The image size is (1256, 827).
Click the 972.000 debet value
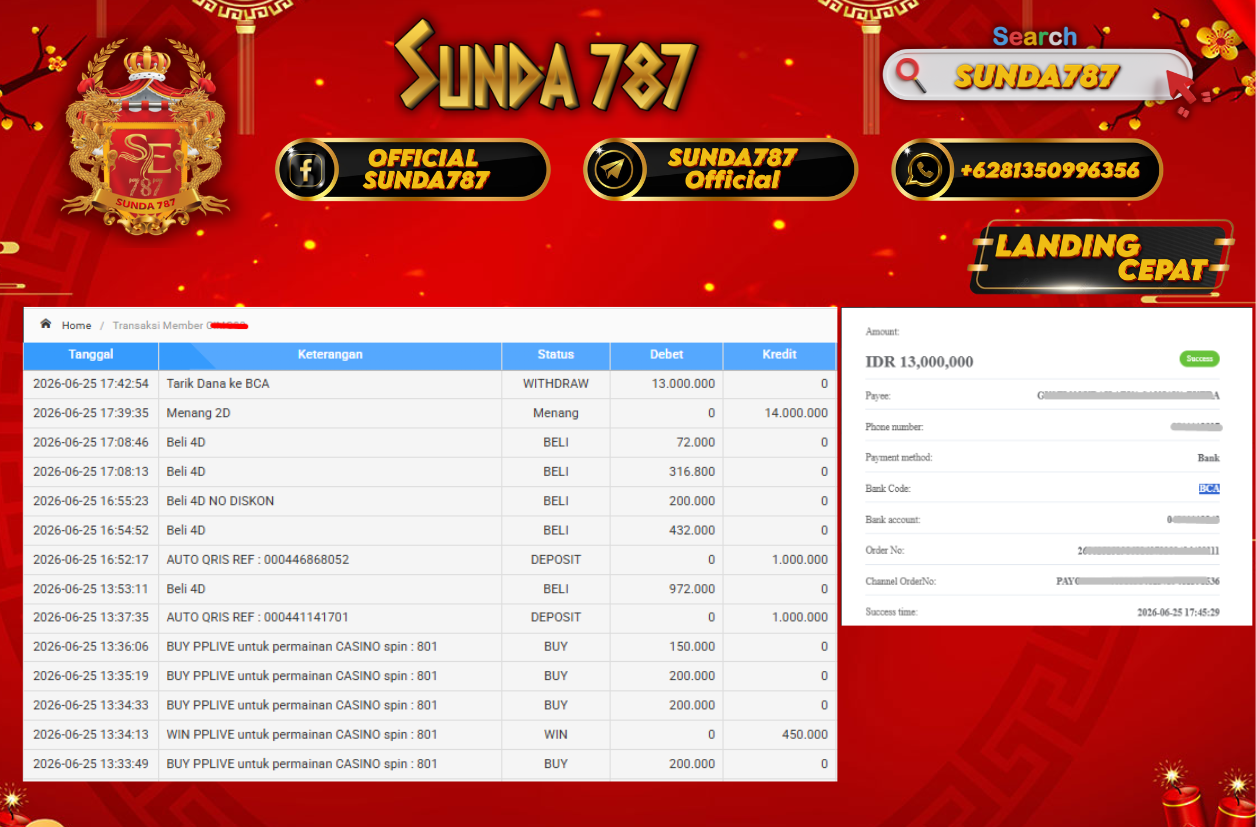(x=692, y=589)
